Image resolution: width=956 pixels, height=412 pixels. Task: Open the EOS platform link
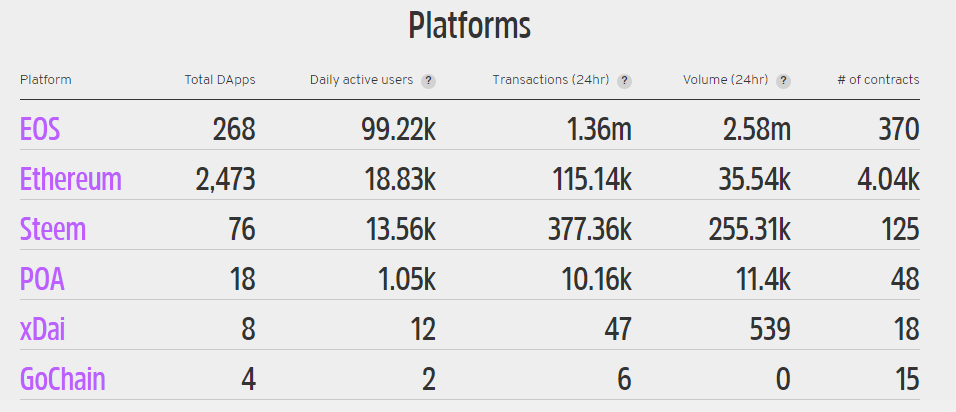40,129
